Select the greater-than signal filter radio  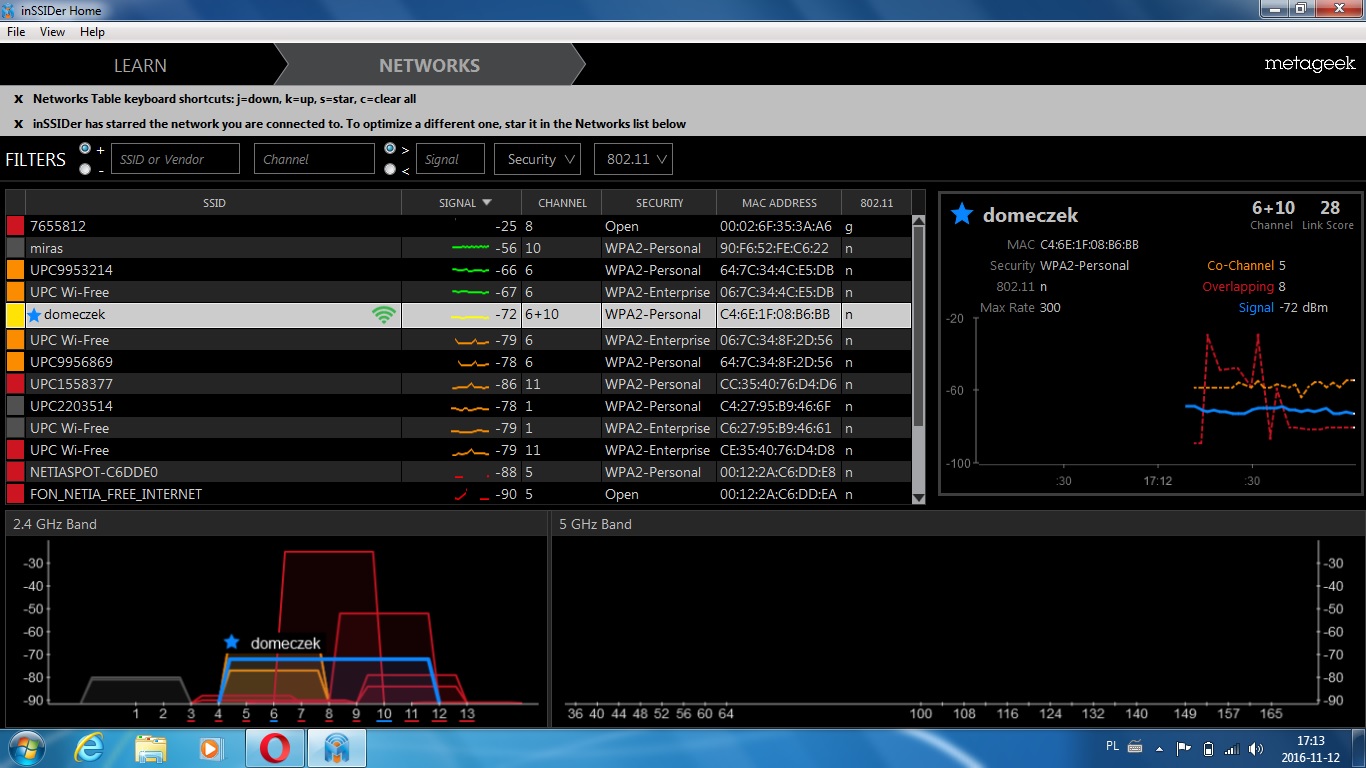pos(390,148)
